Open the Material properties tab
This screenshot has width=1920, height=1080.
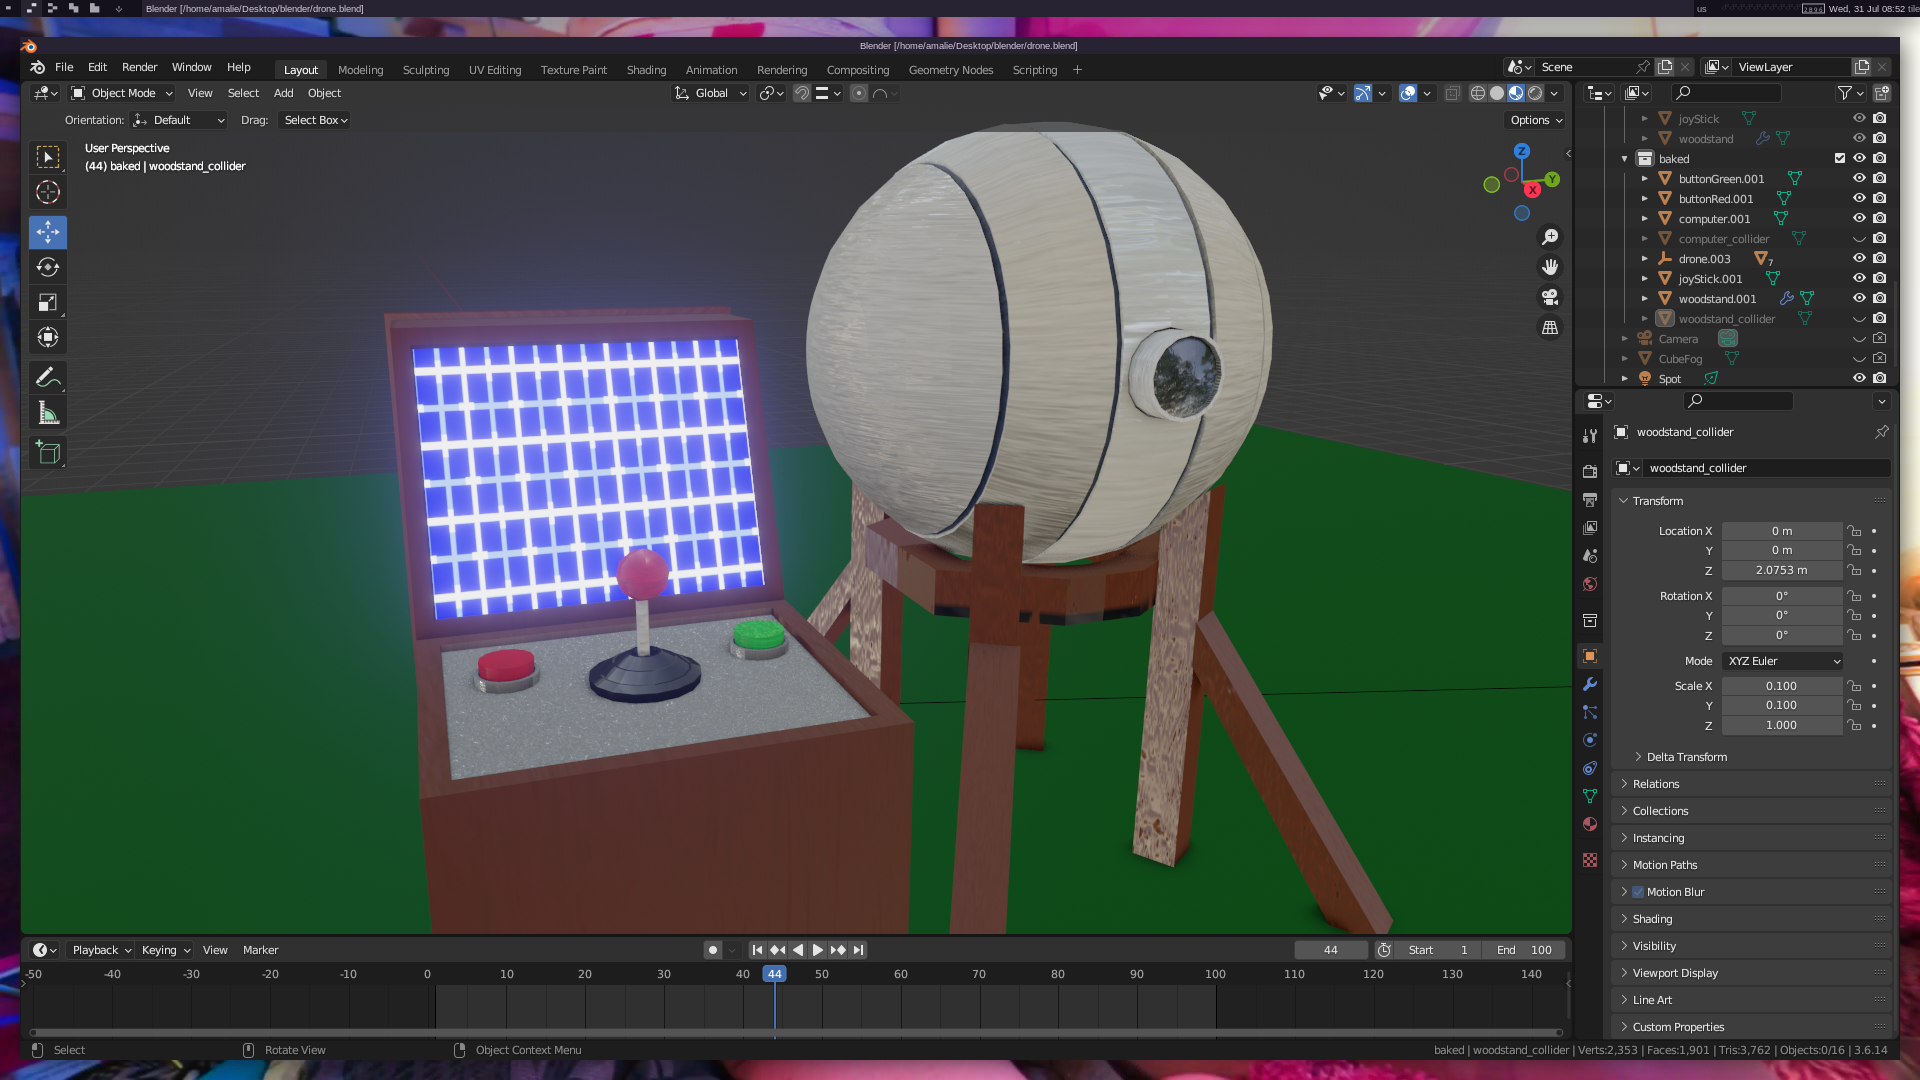coord(1590,824)
